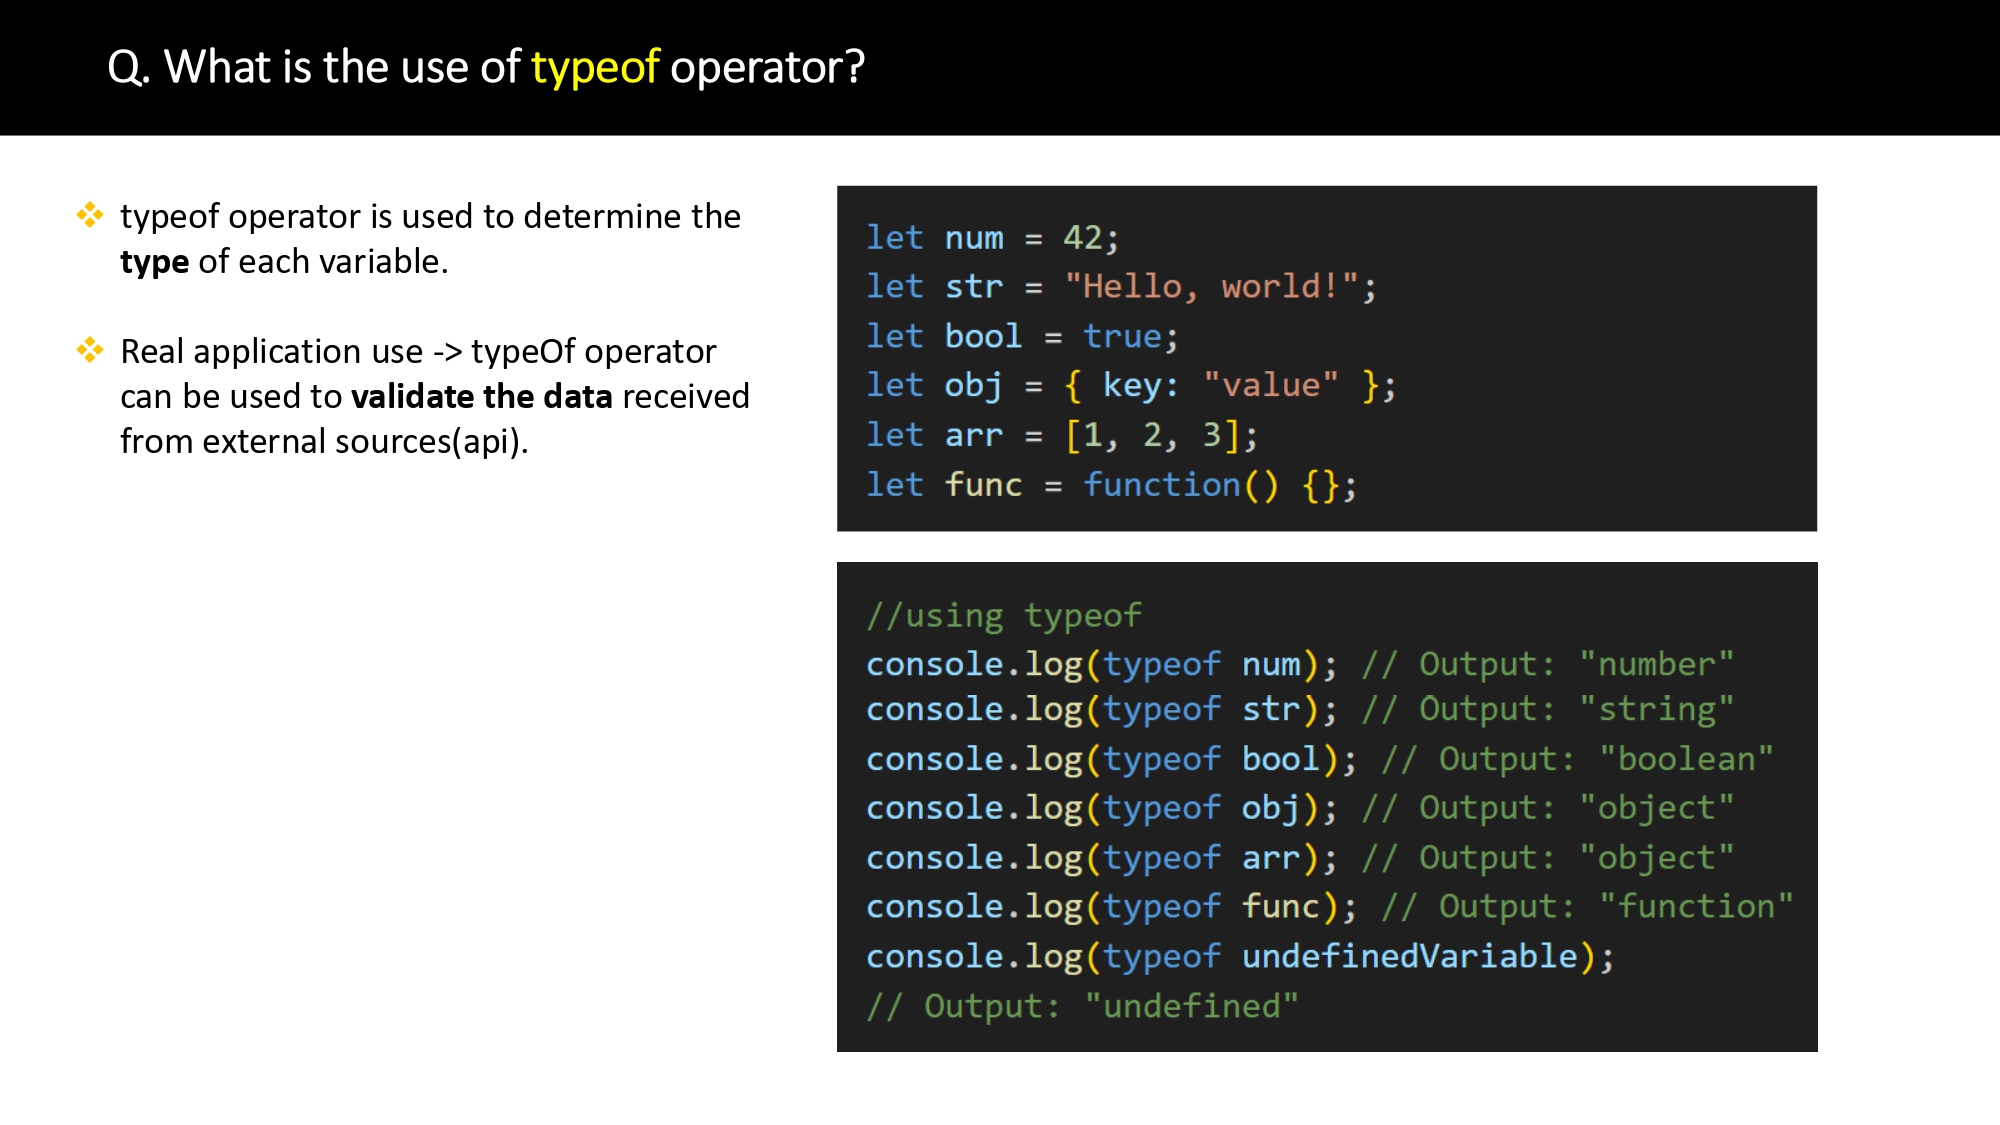
Task: Click the //using typeof comment
Action: pyautogui.click(x=1003, y=615)
